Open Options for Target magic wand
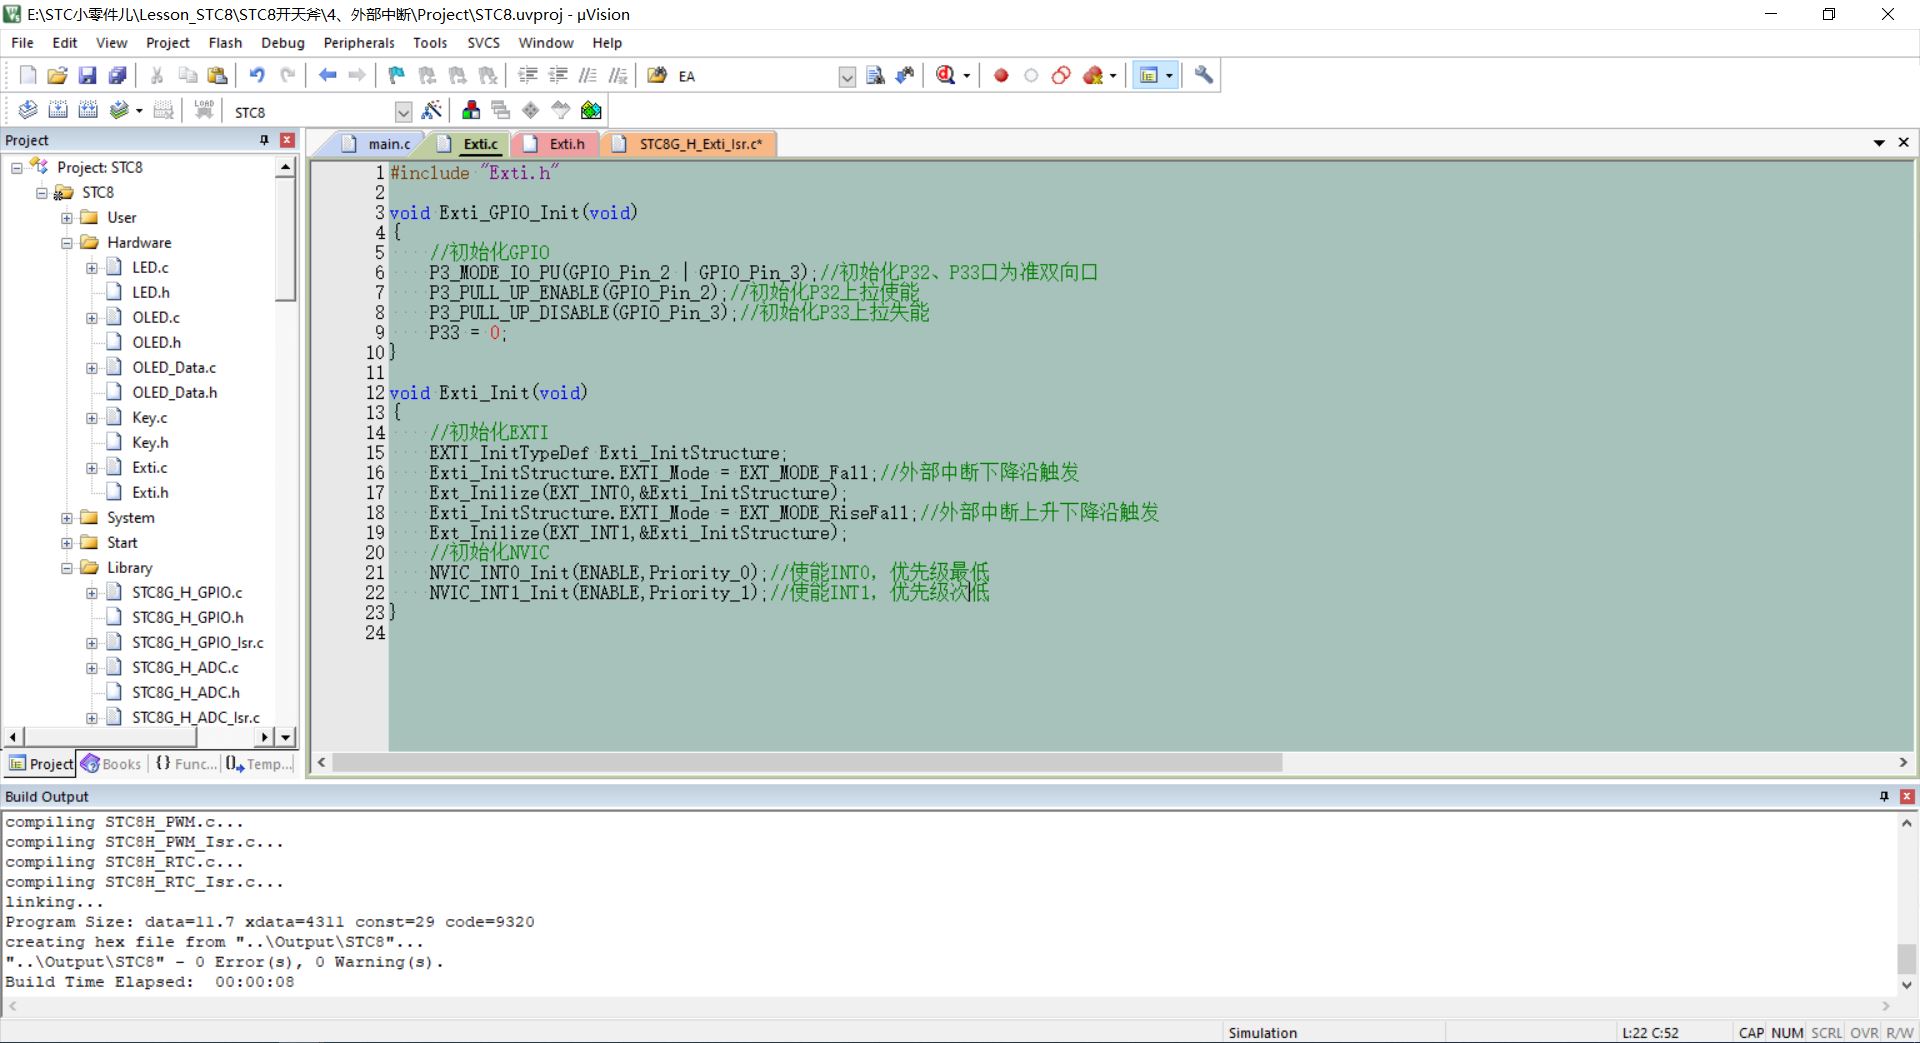The height and width of the screenshot is (1043, 1920). click(432, 111)
